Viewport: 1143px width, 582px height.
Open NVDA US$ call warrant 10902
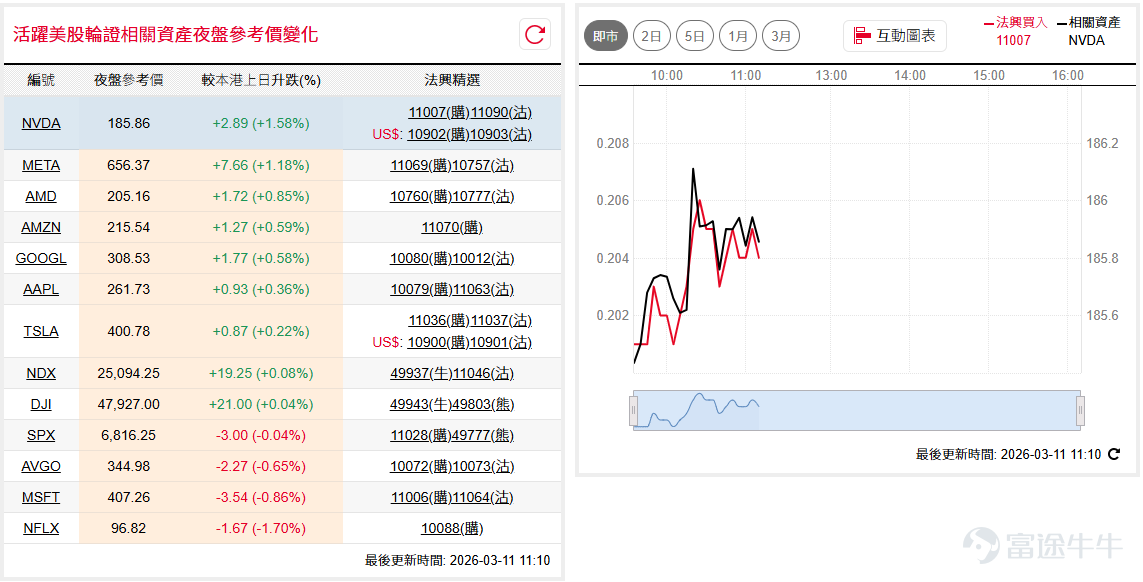click(x=438, y=134)
